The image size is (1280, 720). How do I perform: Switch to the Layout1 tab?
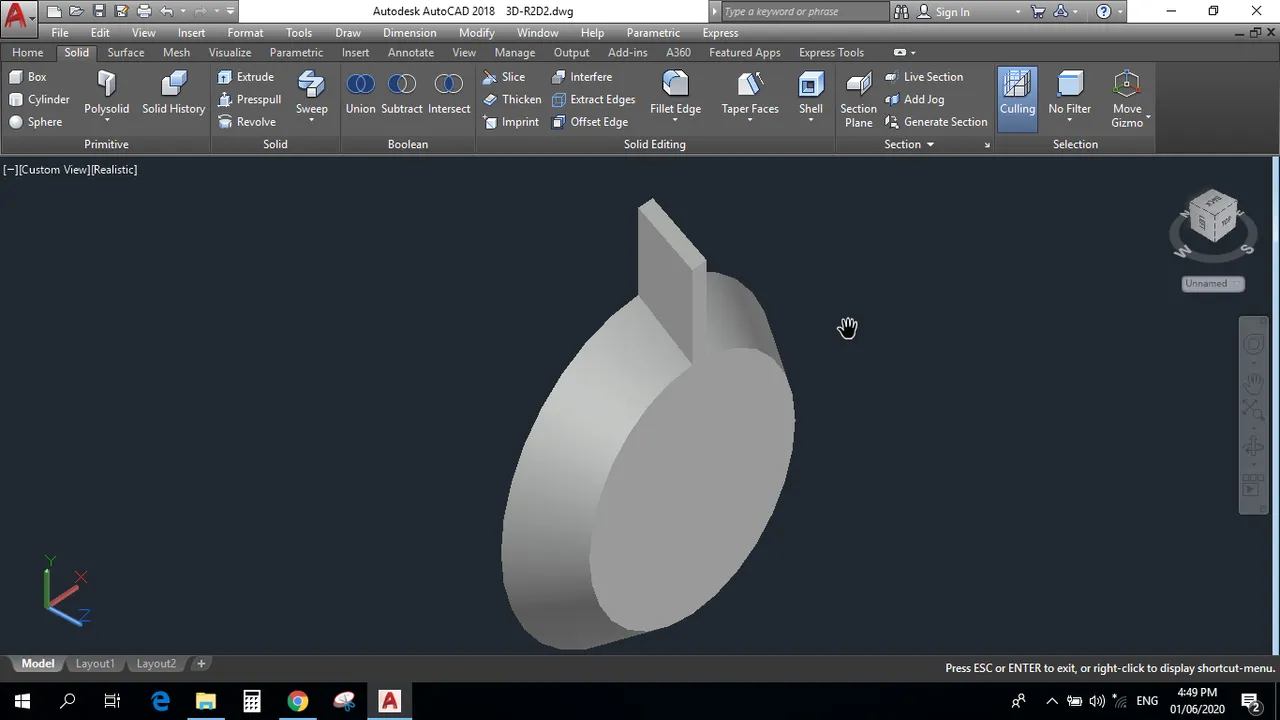click(95, 664)
